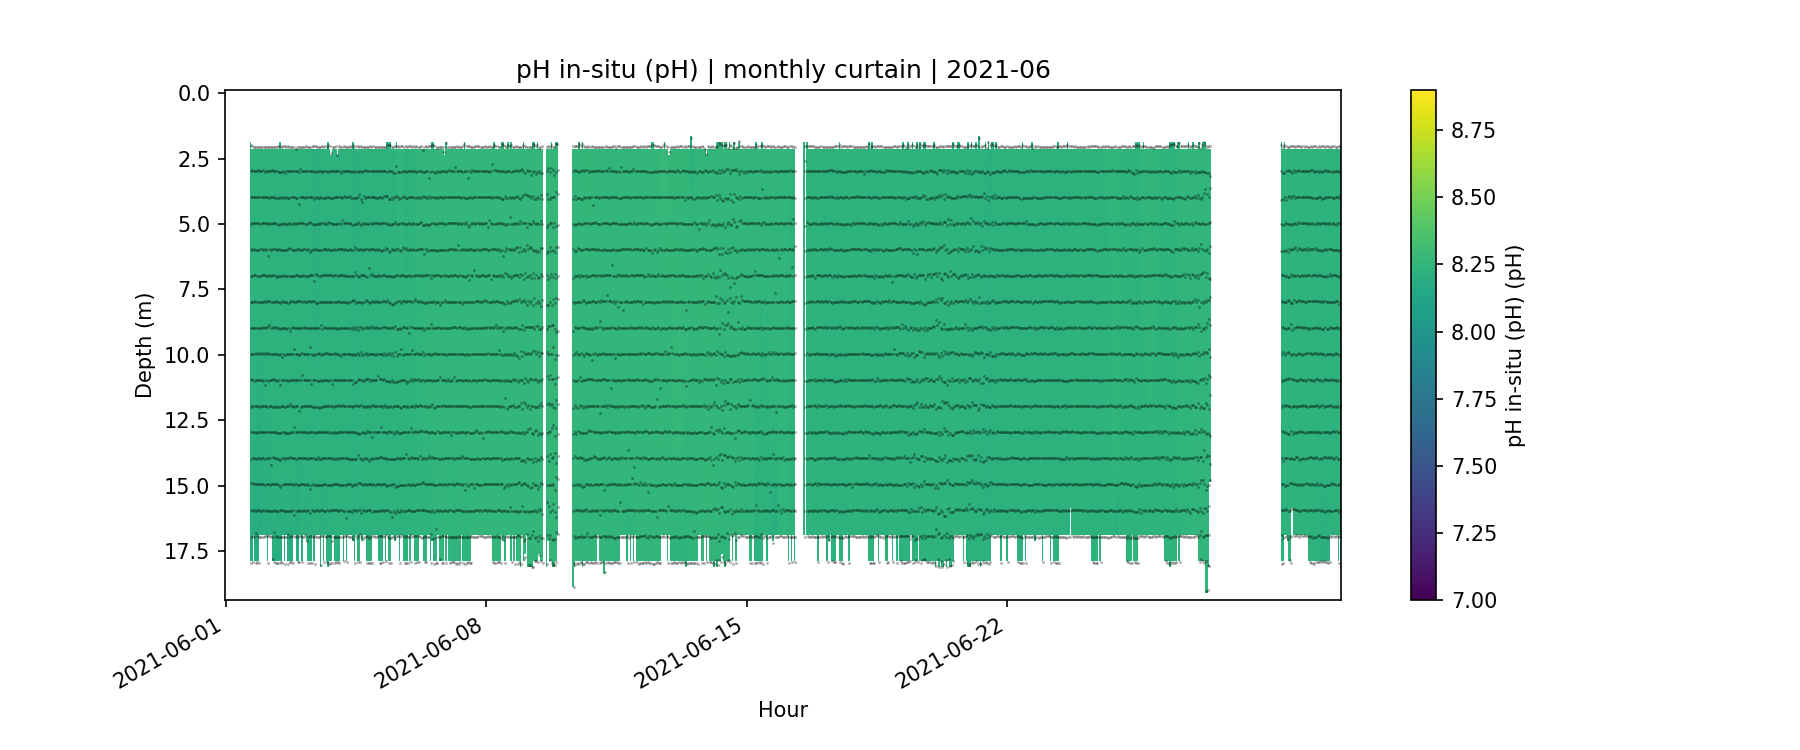Click the 0.0 depth tick label
1800x750 pixels.
[x=194, y=94]
